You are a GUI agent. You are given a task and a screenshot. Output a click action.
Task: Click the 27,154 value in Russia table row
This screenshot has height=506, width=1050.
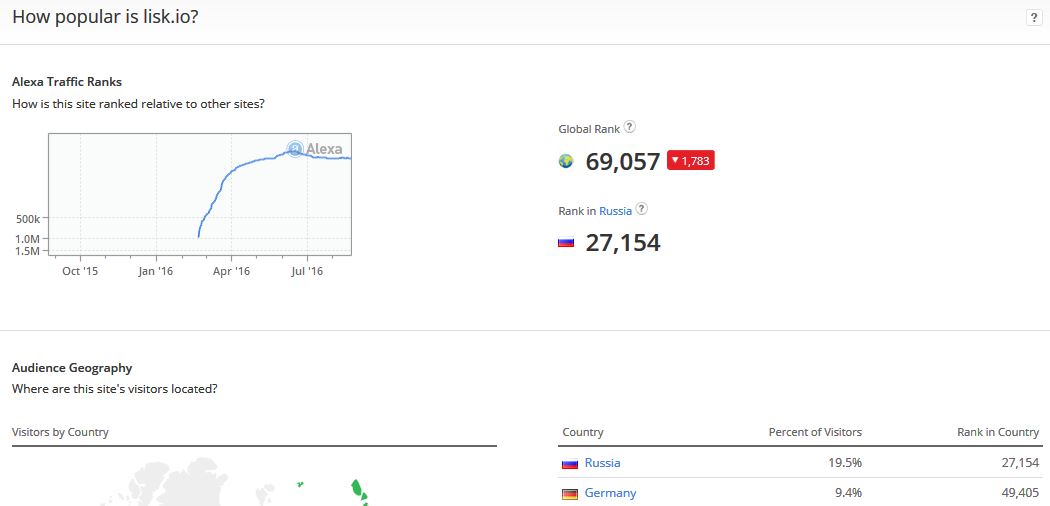tap(1020, 462)
